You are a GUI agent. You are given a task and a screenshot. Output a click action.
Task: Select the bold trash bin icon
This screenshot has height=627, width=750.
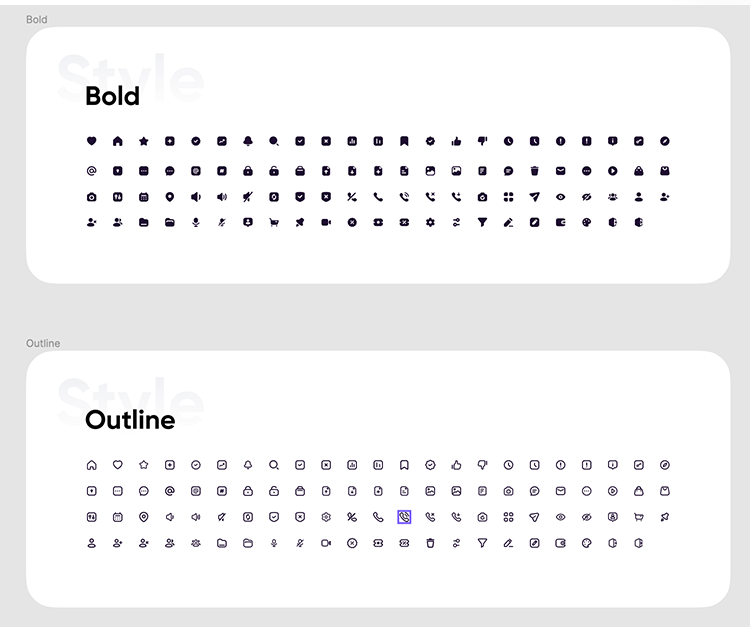[534, 170]
